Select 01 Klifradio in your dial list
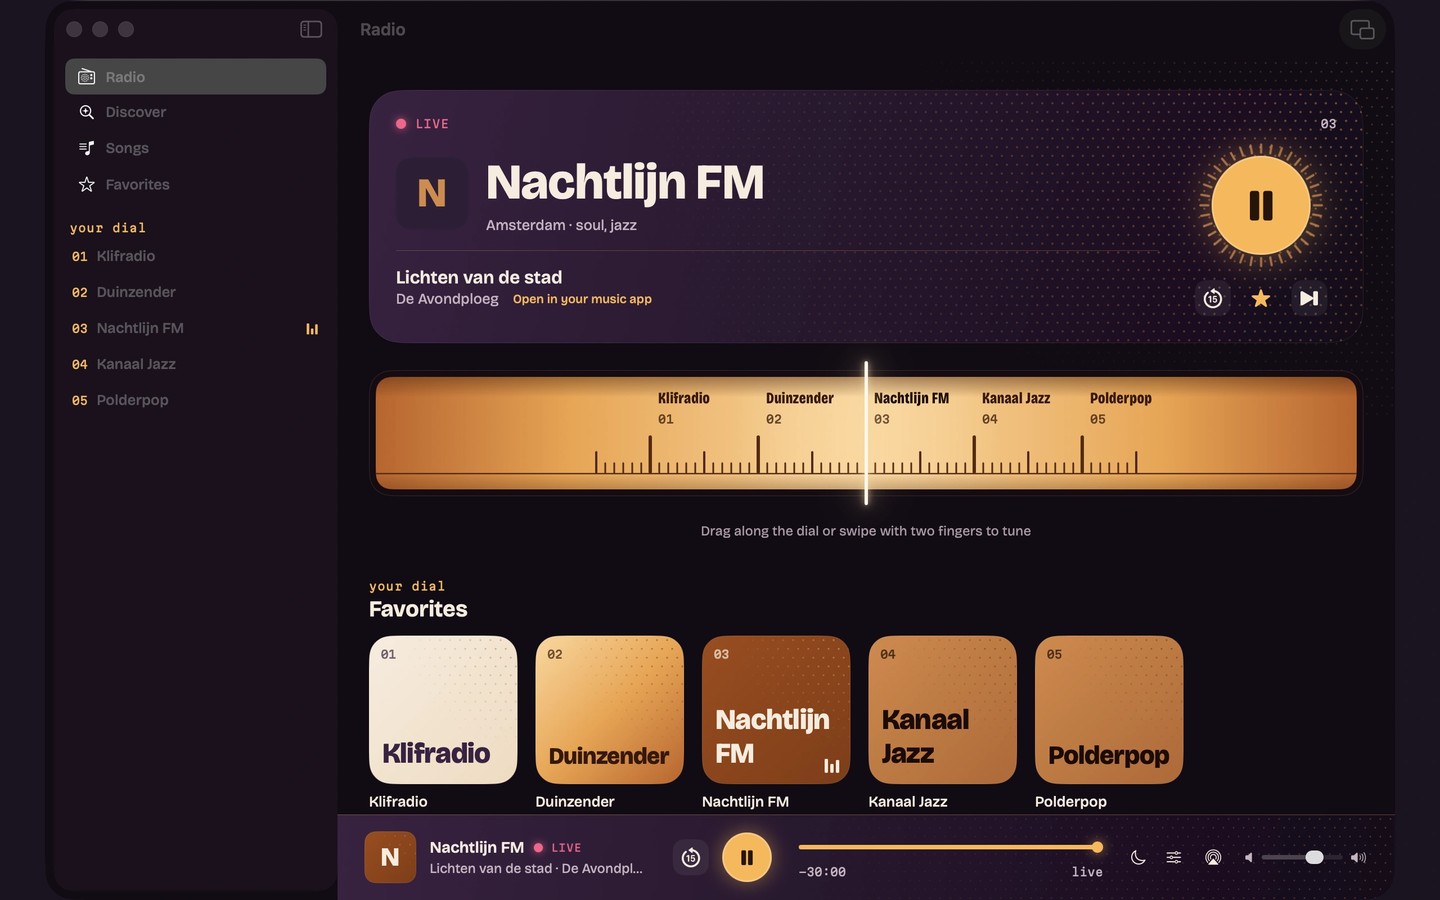 coord(196,257)
